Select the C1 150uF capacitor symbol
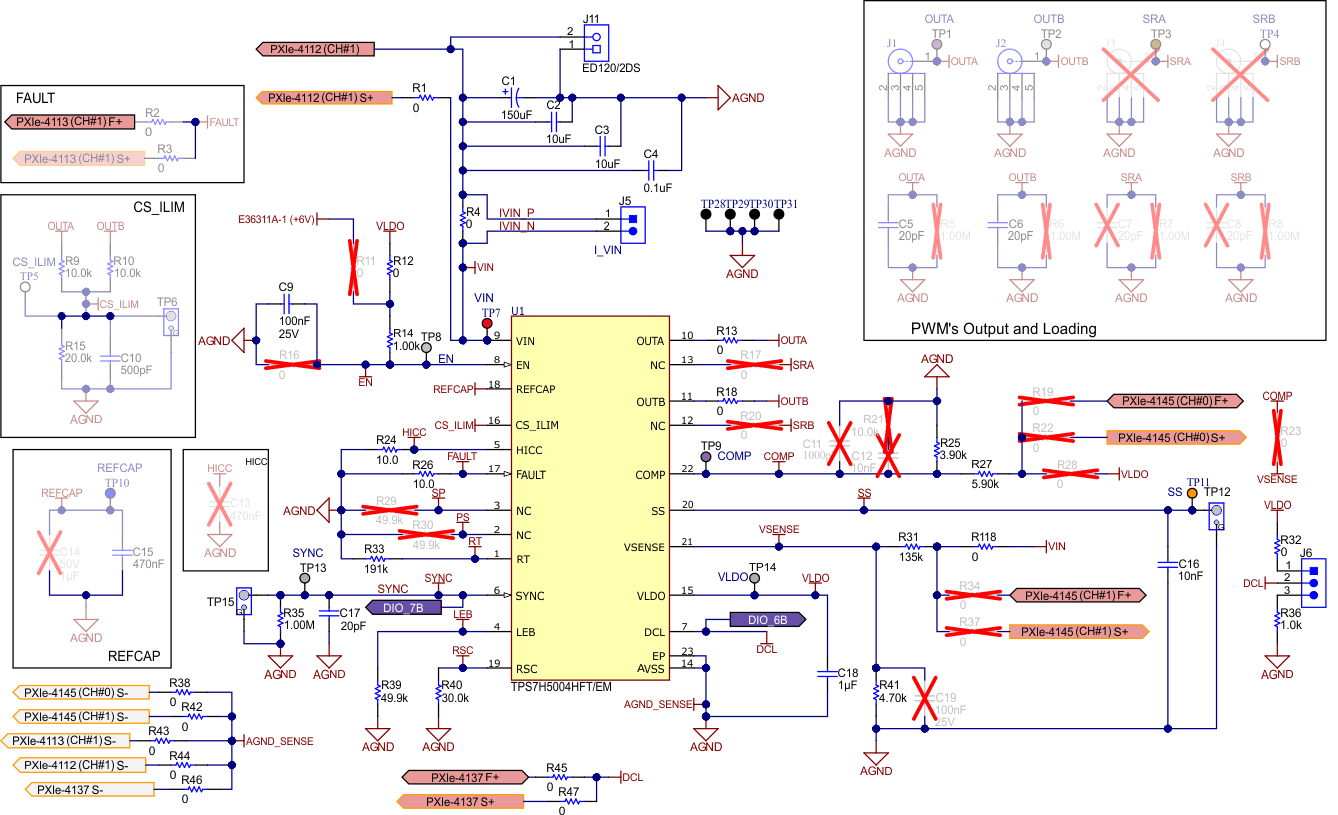The image size is (1338, 815). (517, 98)
